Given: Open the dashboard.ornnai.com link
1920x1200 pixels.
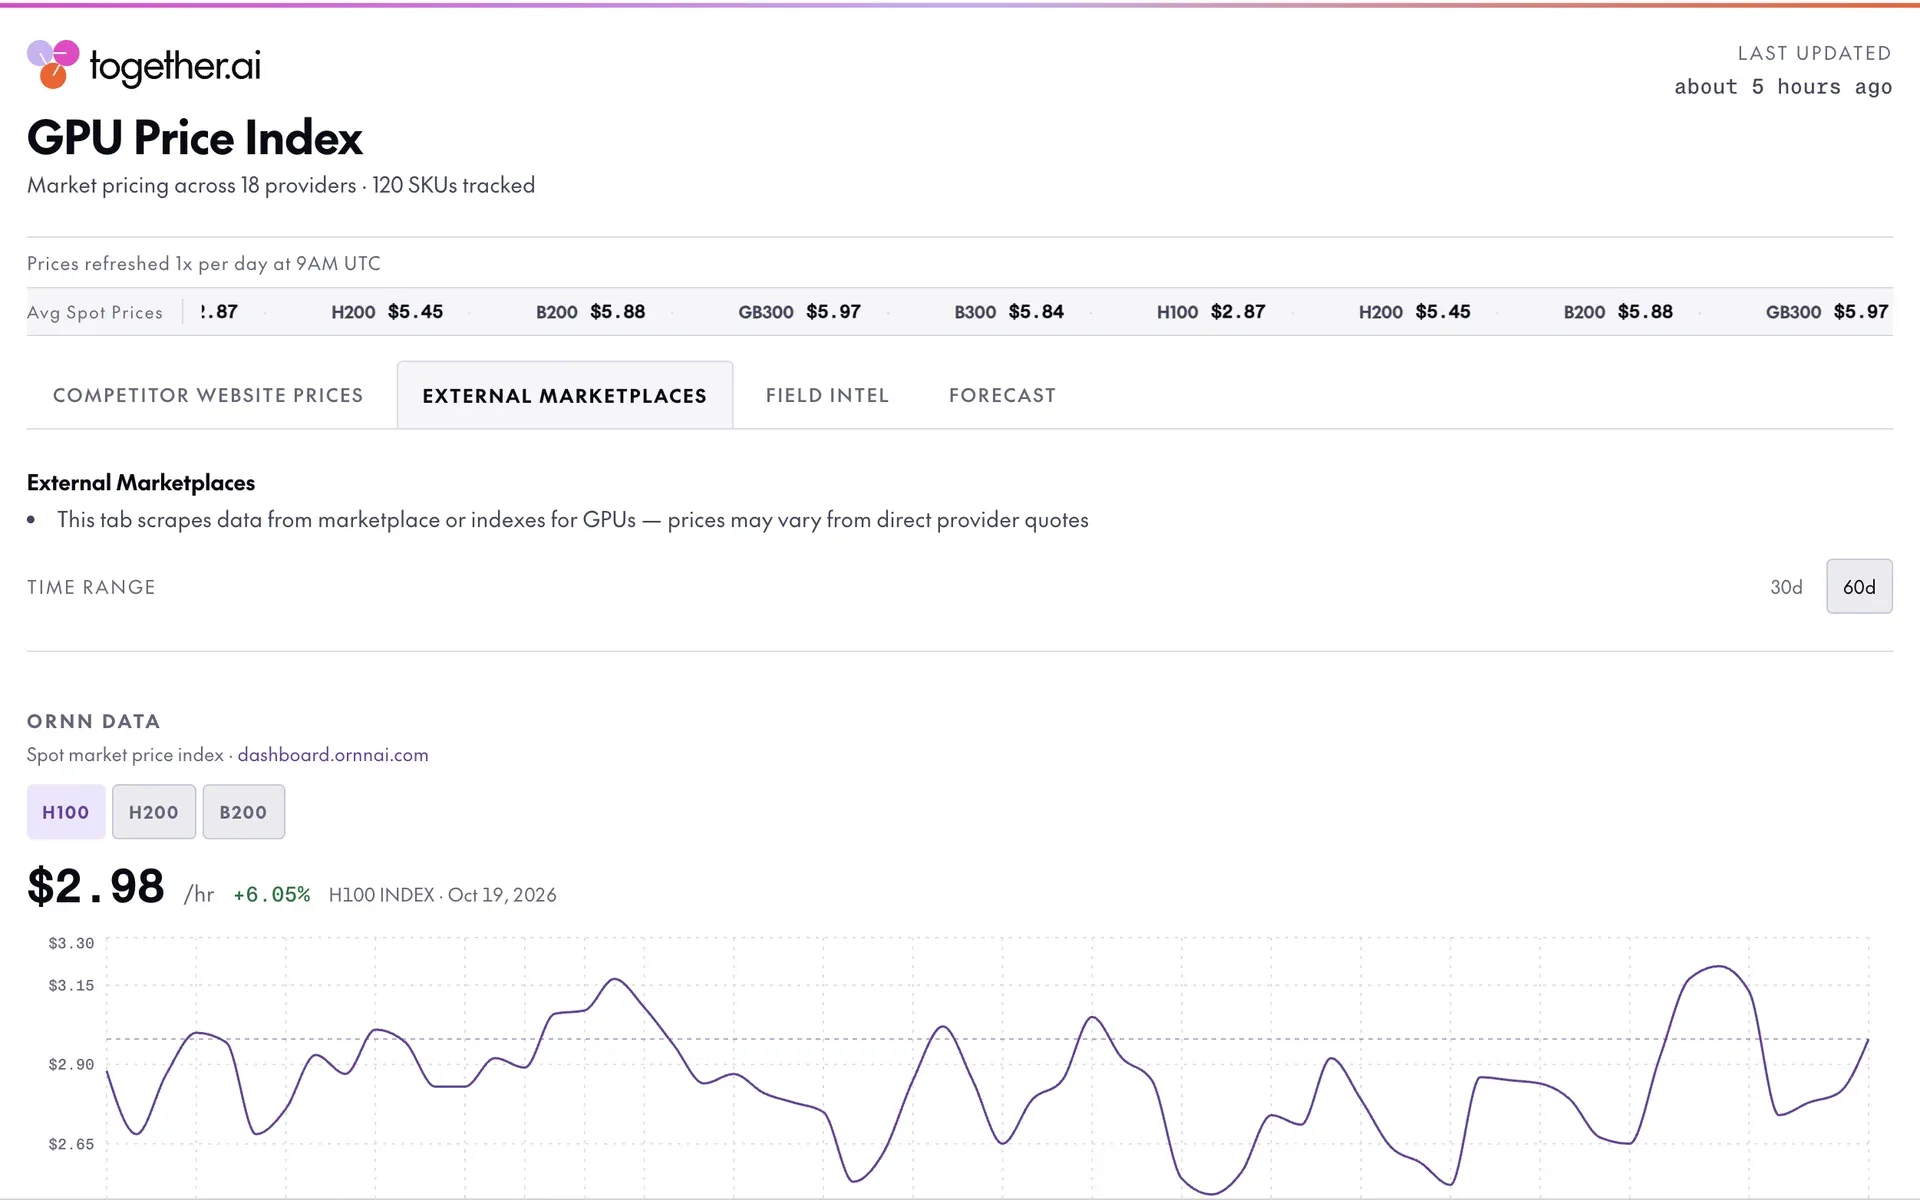Looking at the screenshot, I should (x=333, y=755).
